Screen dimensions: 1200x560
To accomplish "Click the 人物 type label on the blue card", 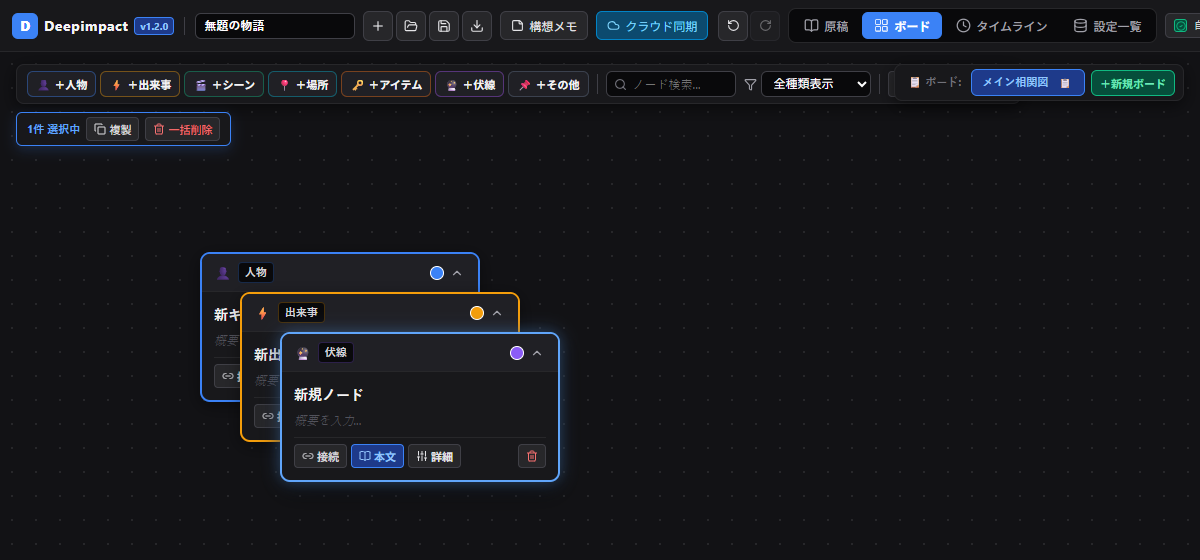I will pyautogui.click(x=256, y=273).
